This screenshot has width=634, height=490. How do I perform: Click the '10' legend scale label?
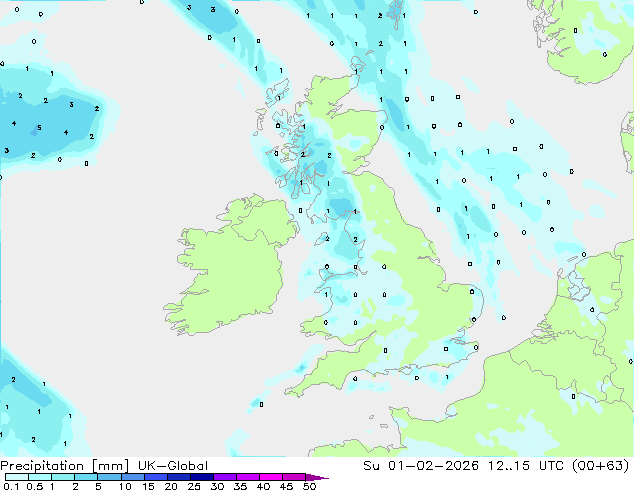pyautogui.click(x=125, y=486)
